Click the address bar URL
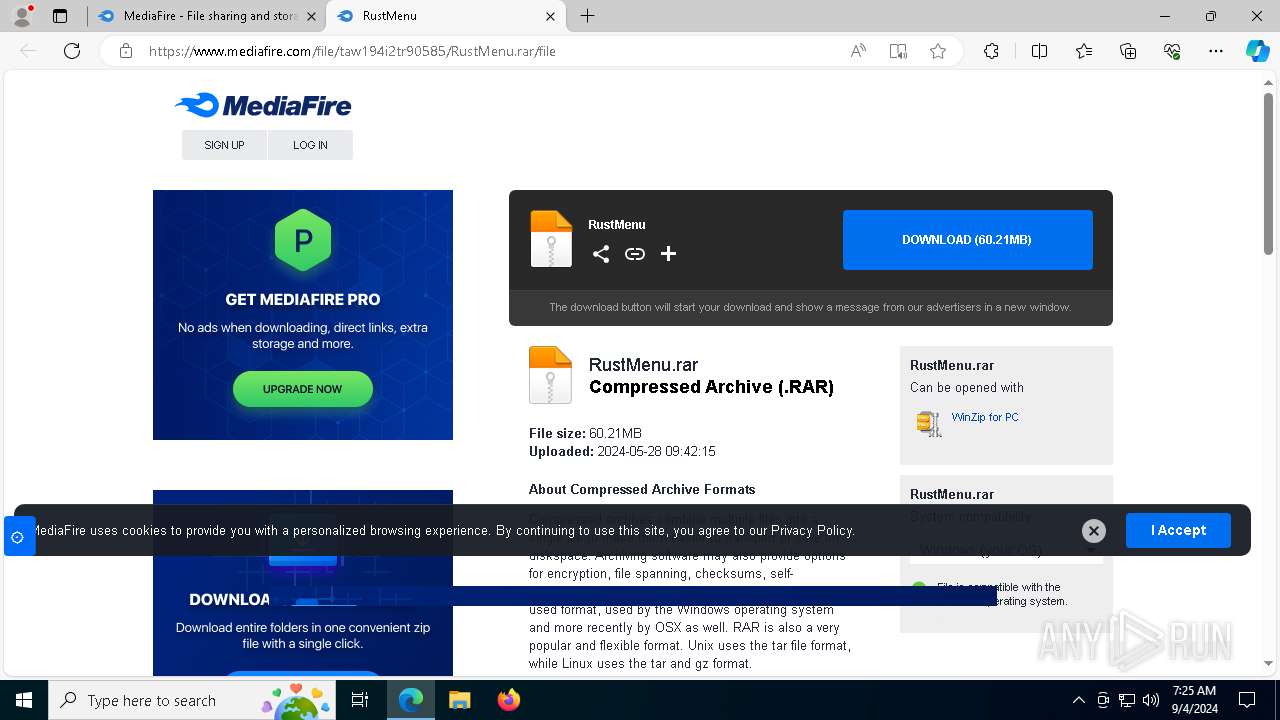The width and height of the screenshot is (1280, 720). click(x=352, y=51)
